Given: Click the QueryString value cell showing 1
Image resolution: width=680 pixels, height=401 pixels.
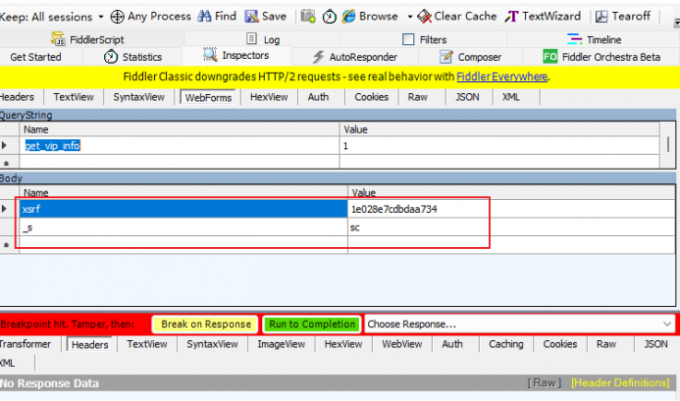Looking at the screenshot, I should coord(500,146).
